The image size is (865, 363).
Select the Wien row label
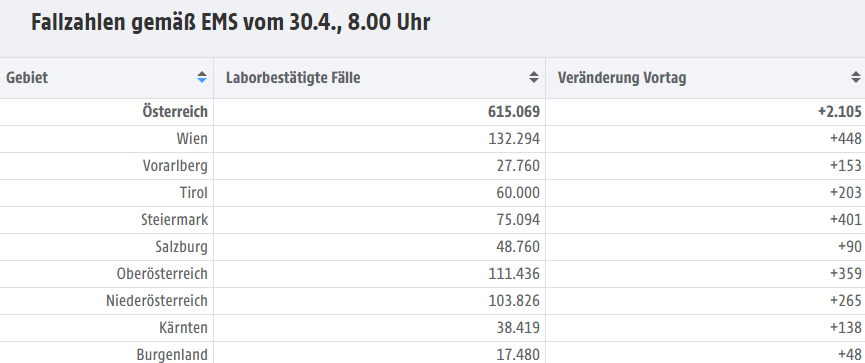click(x=192, y=138)
